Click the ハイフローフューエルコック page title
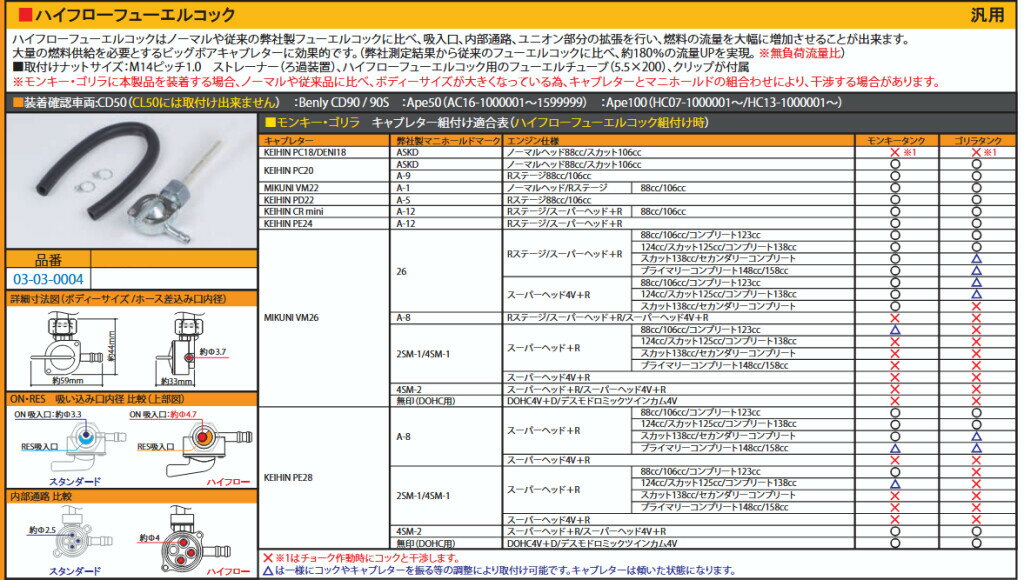This screenshot has height=580, width=1024. pyautogui.click(x=135, y=14)
